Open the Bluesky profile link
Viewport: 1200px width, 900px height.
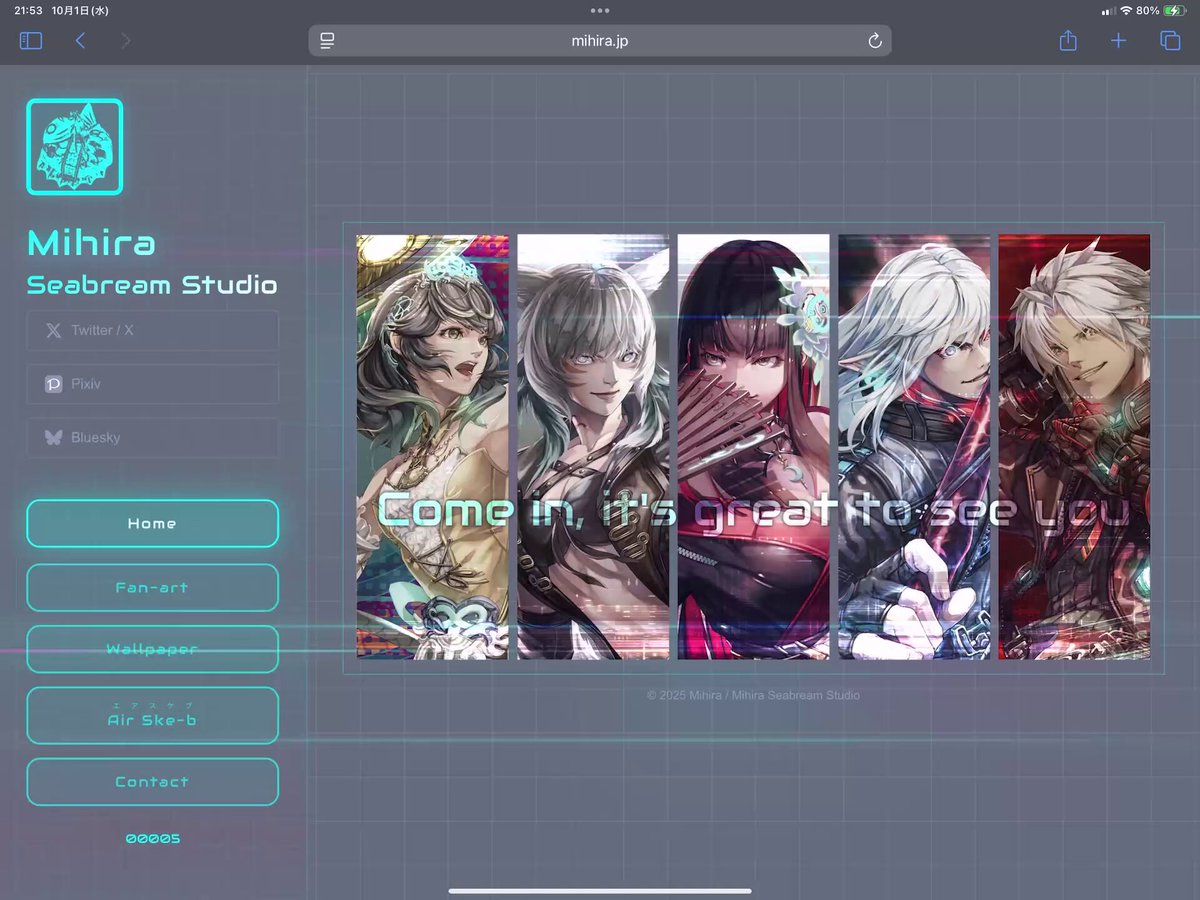152,438
